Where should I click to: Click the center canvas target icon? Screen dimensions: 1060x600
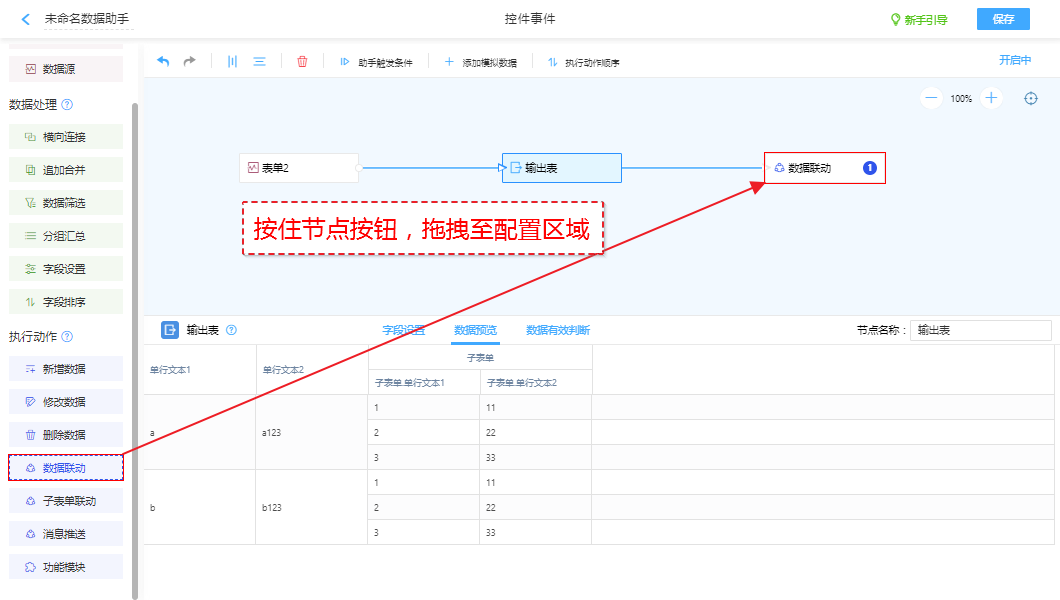point(1031,98)
